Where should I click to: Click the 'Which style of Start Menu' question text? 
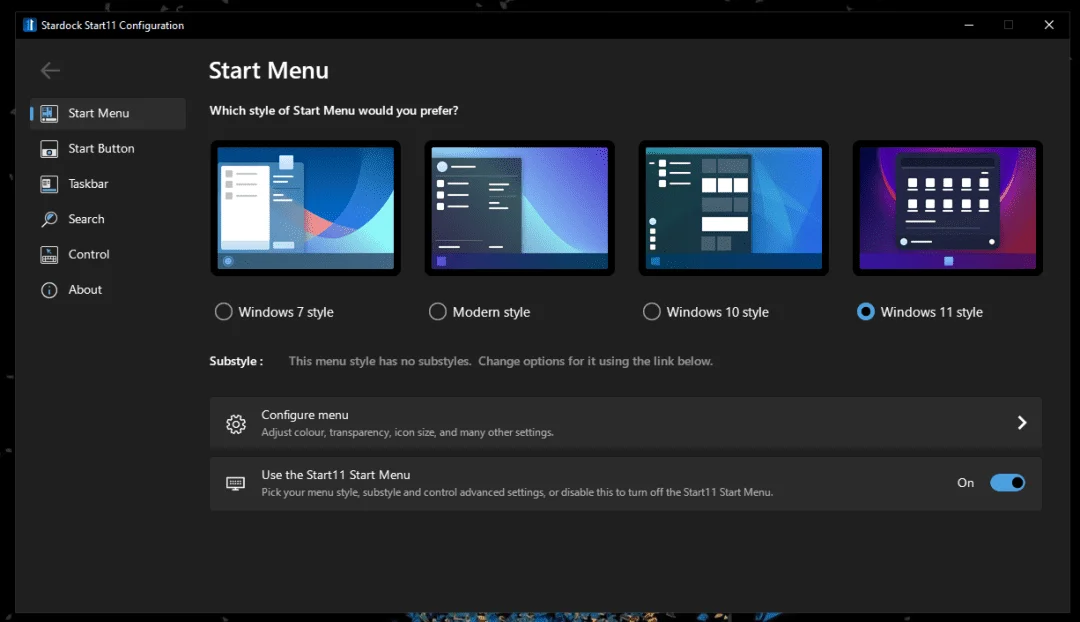pos(333,110)
